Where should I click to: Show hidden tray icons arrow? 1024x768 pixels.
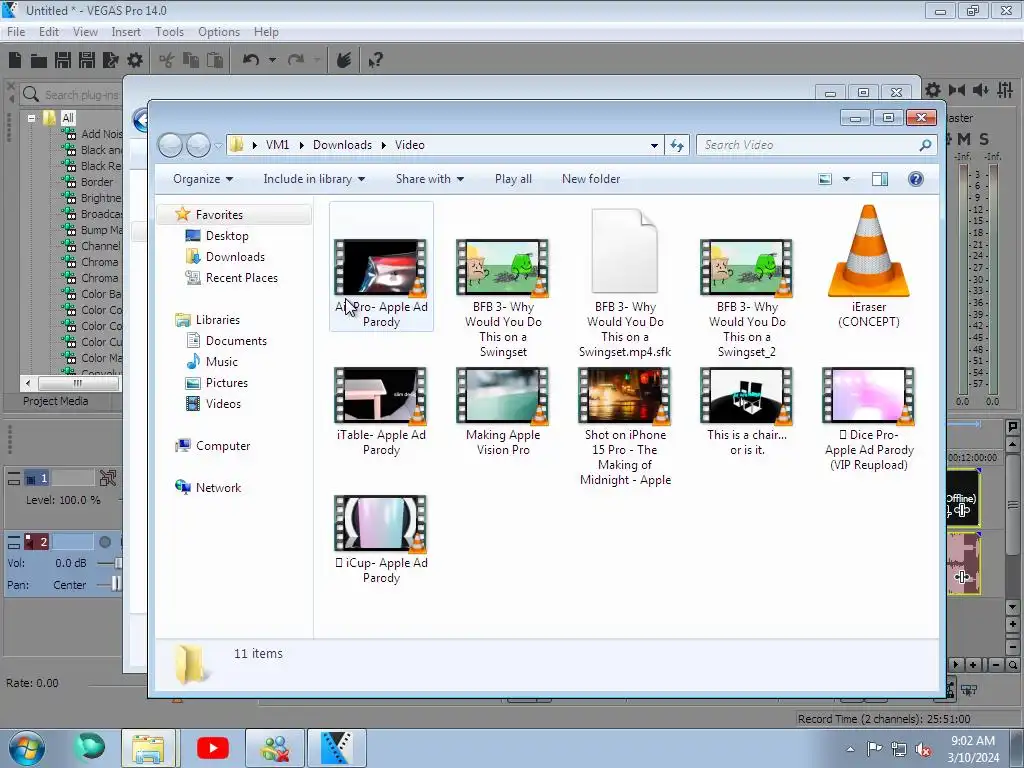coord(850,749)
